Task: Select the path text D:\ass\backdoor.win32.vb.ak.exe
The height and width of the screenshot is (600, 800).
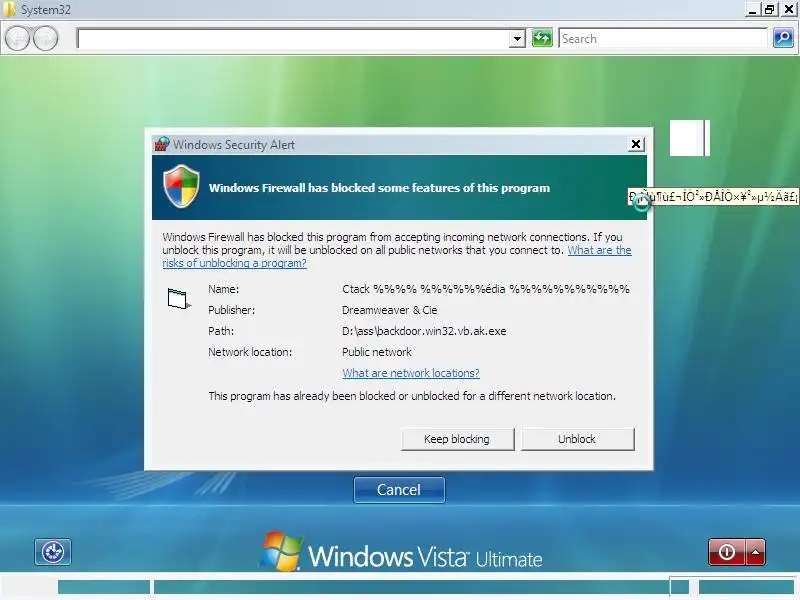Action: [x=424, y=331]
